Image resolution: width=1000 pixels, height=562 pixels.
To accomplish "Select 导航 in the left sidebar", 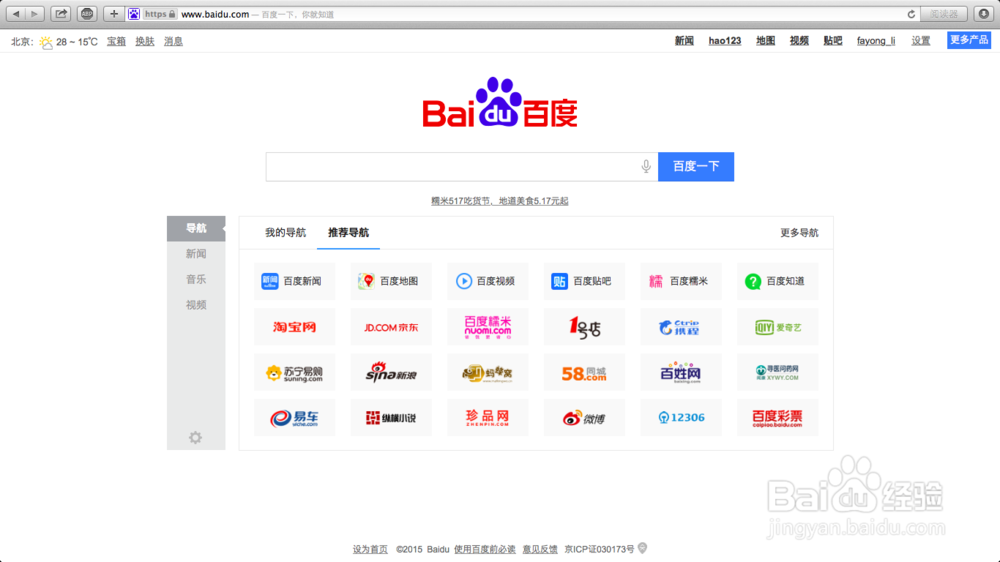I will [196, 228].
